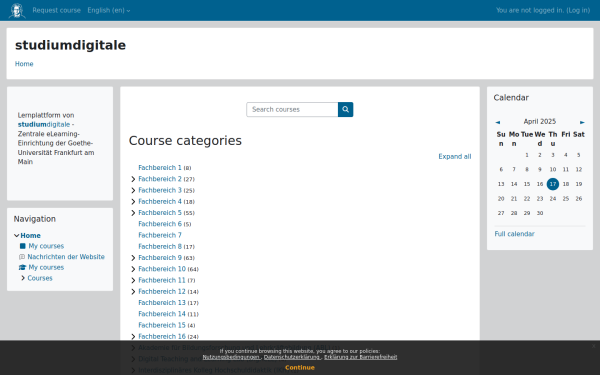Expand the Fachbereich 10 category
This screenshot has width=600, height=375.
(x=133, y=269)
